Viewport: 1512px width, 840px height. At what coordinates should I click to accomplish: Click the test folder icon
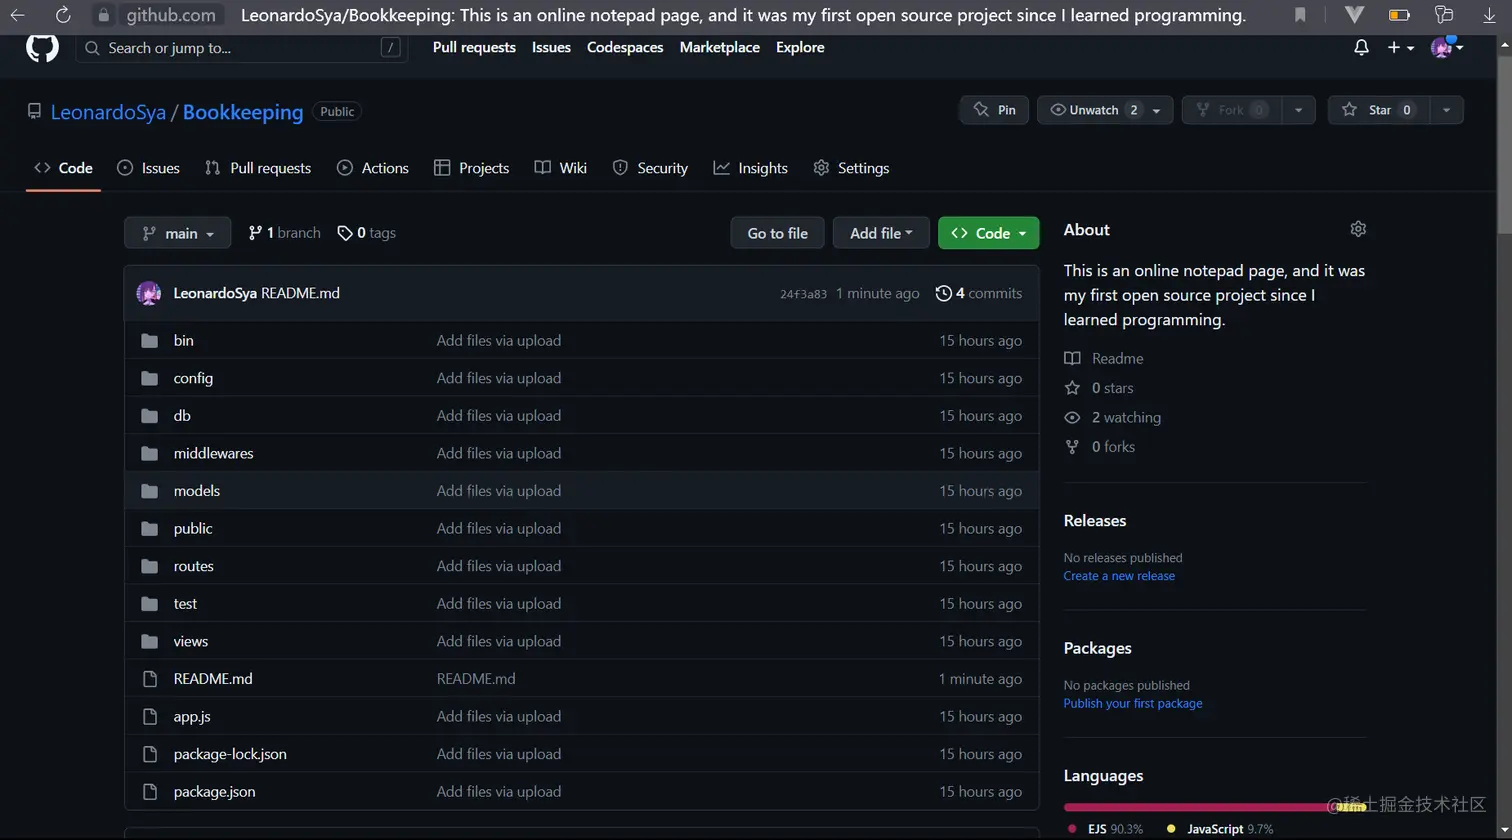pos(150,604)
